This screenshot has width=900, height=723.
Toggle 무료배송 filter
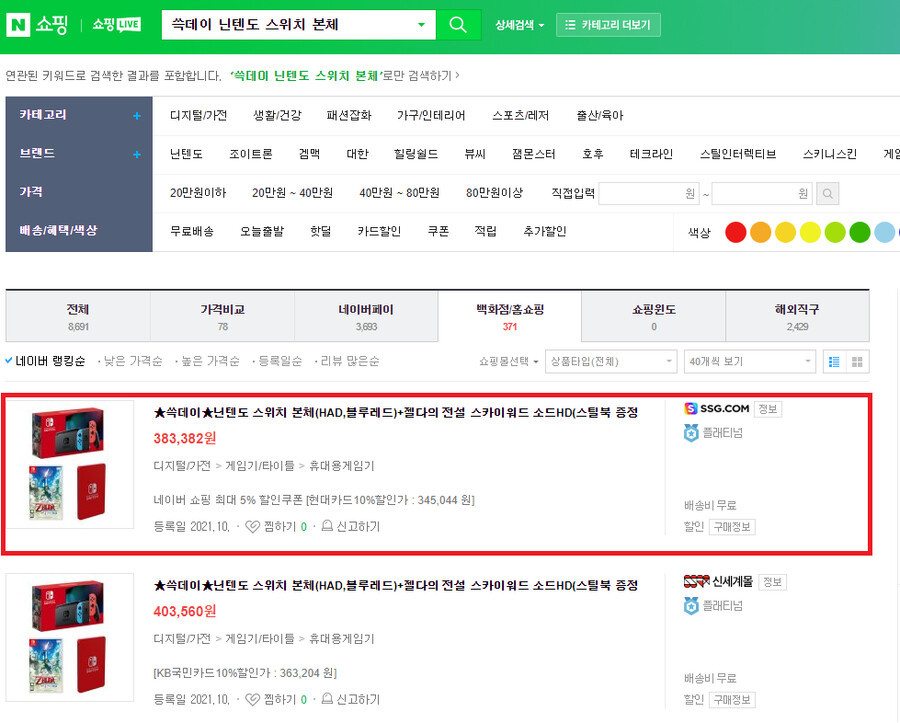point(192,231)
